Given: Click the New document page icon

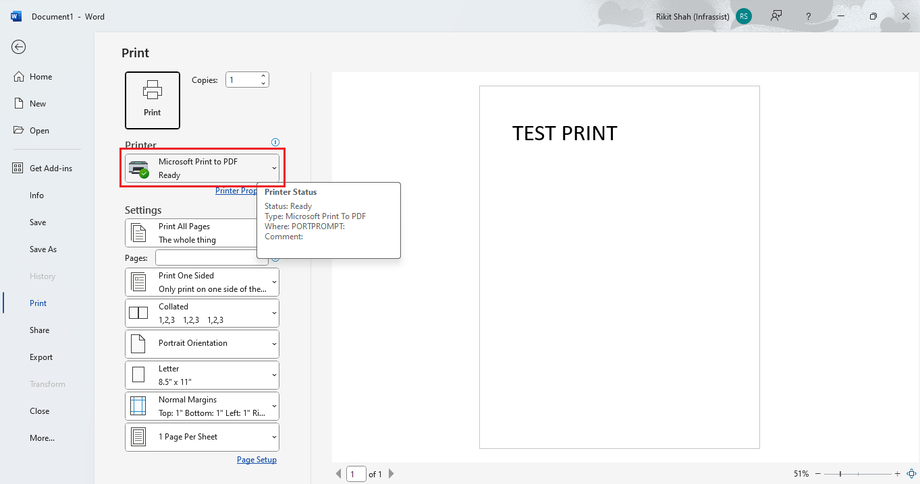Looking at the screenshot, I should (x=19, y=104).
